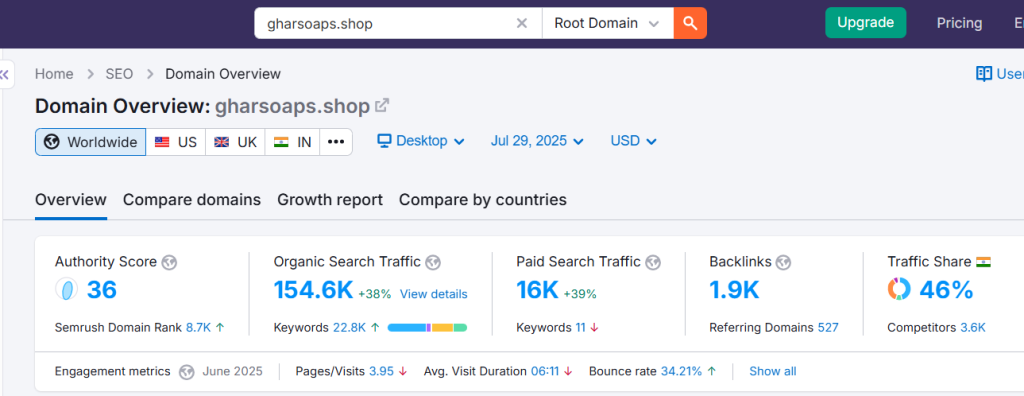This screenshot has width=1024, height=396.
Task: Switch to the Compare domains tab
Action: coord(192,199)
